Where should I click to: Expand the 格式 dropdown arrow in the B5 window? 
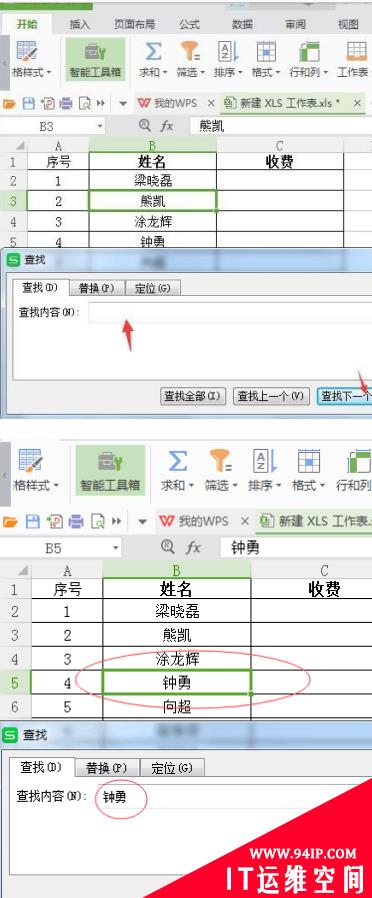322,486
